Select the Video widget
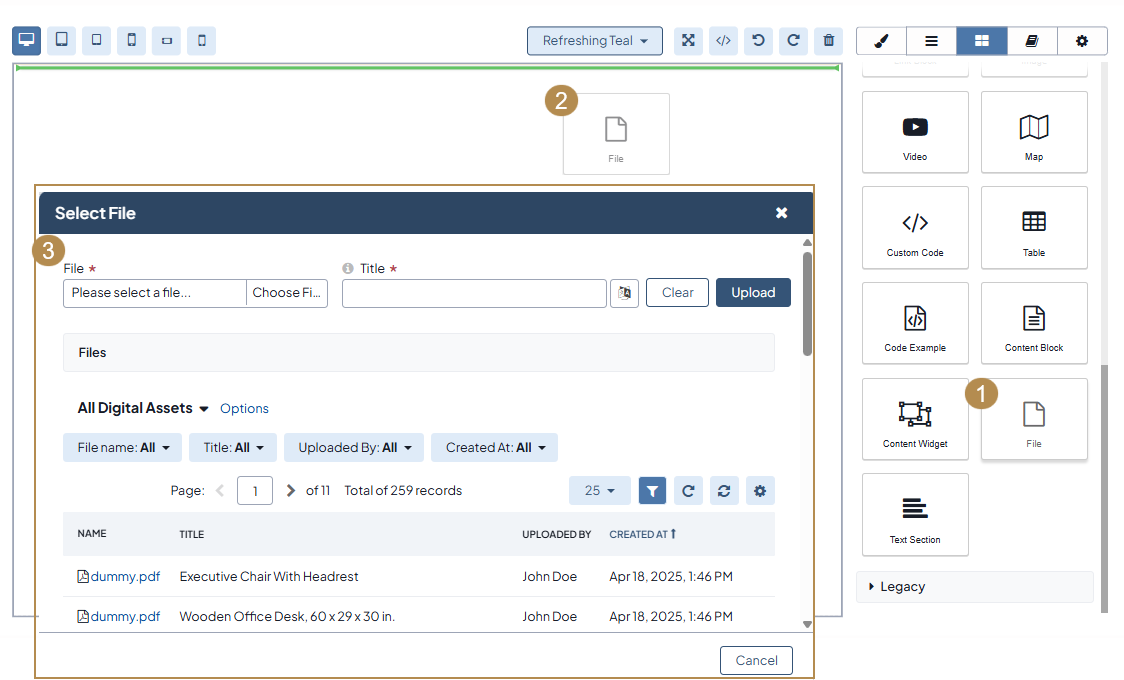Image resolution: width=1124 pixels, height=680 pixels. [915, 132]
